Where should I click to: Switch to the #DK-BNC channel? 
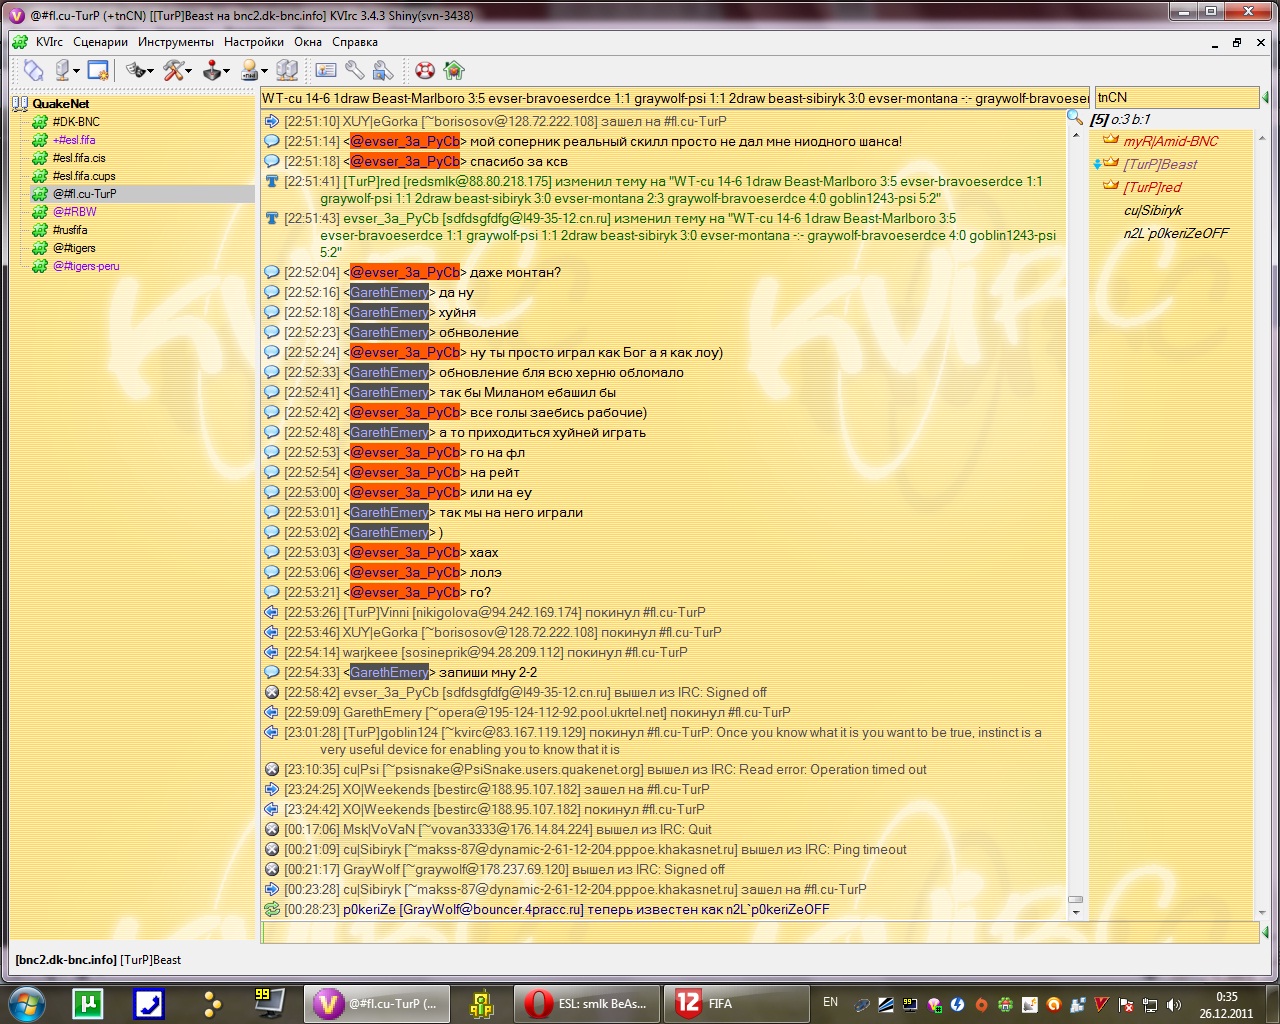pyautogui.click(x=76, y=122)
